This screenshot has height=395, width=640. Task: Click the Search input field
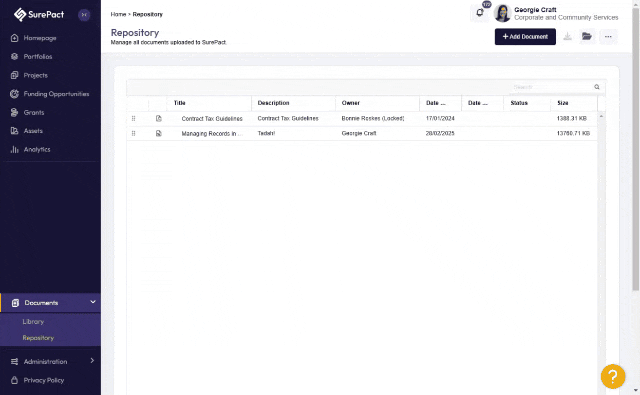[x=551, y=87]
